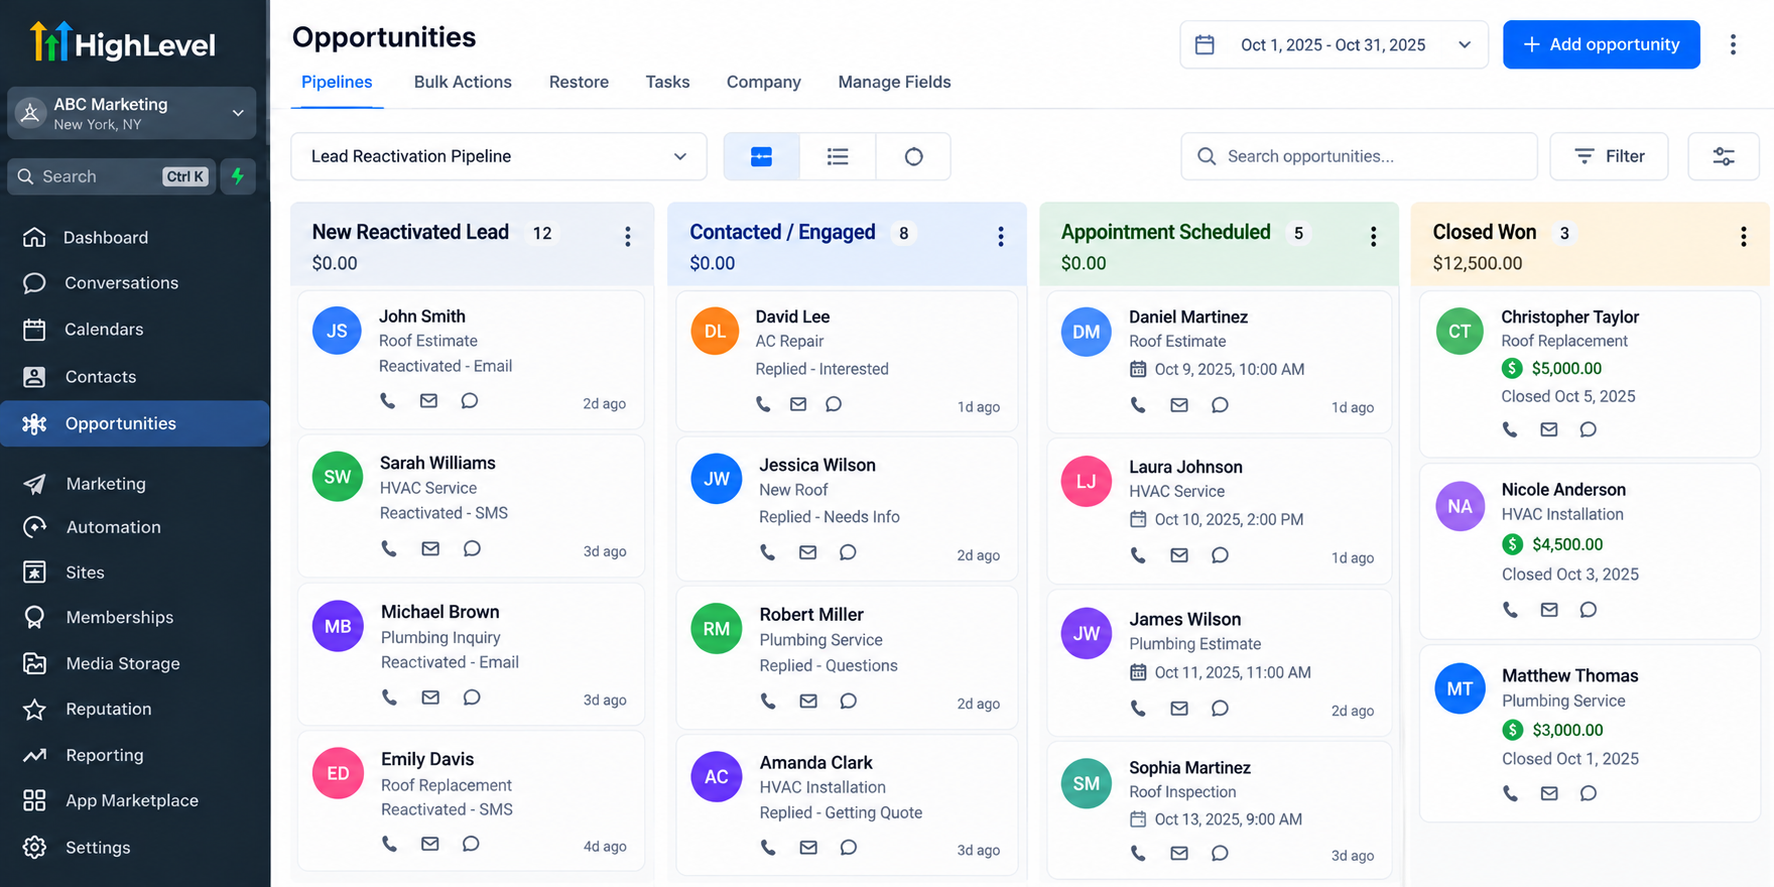Image resolution: width=1774 pixels, height=887 pixels.
Task: Message Robert Miller via chat icon
Action: (848, 701)
